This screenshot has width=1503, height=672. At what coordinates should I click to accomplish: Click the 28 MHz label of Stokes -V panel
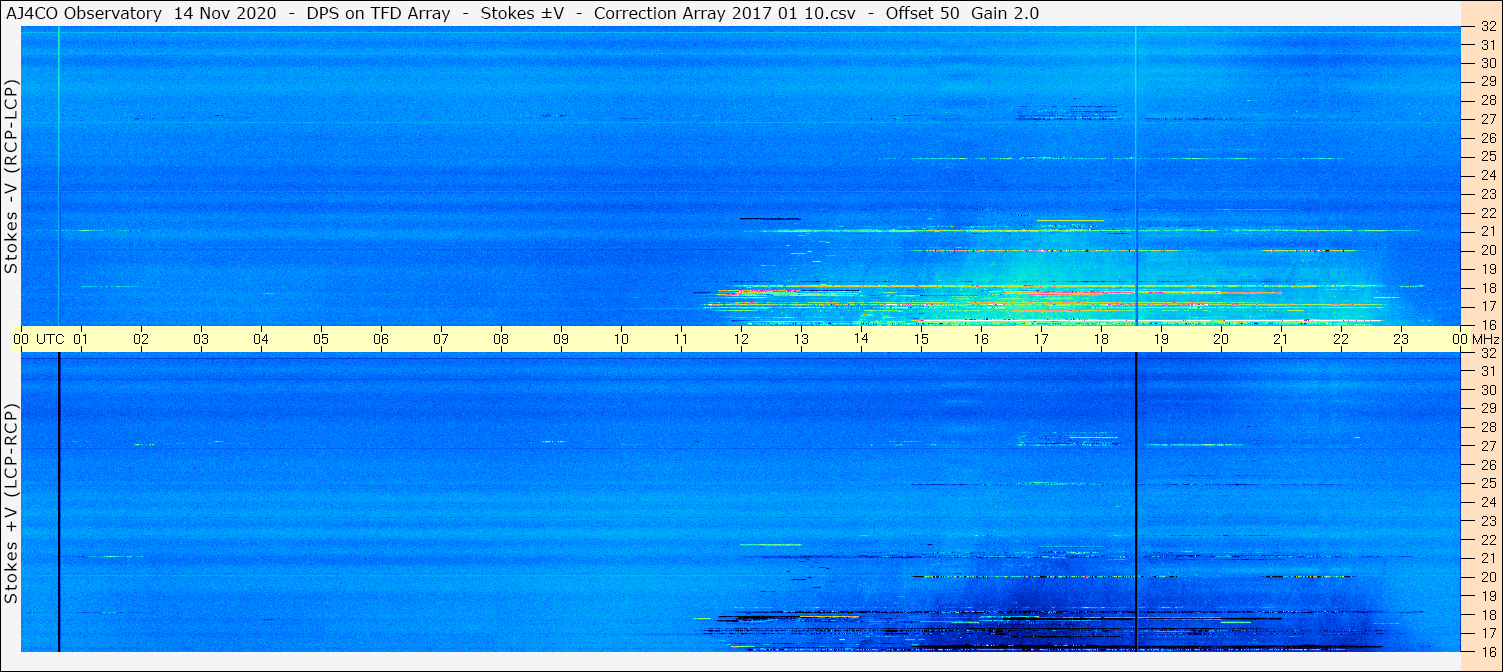point(1487,100)
